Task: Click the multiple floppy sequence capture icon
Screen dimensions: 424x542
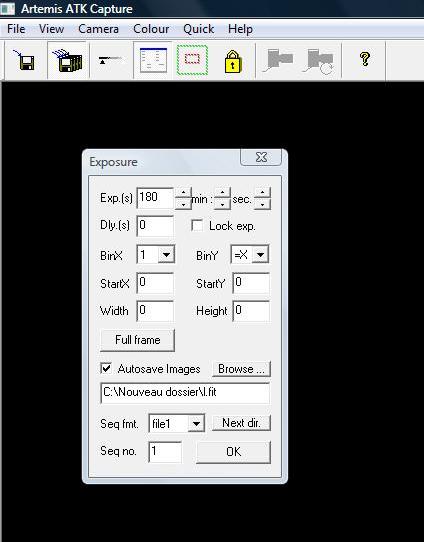Action: [68, 60]
